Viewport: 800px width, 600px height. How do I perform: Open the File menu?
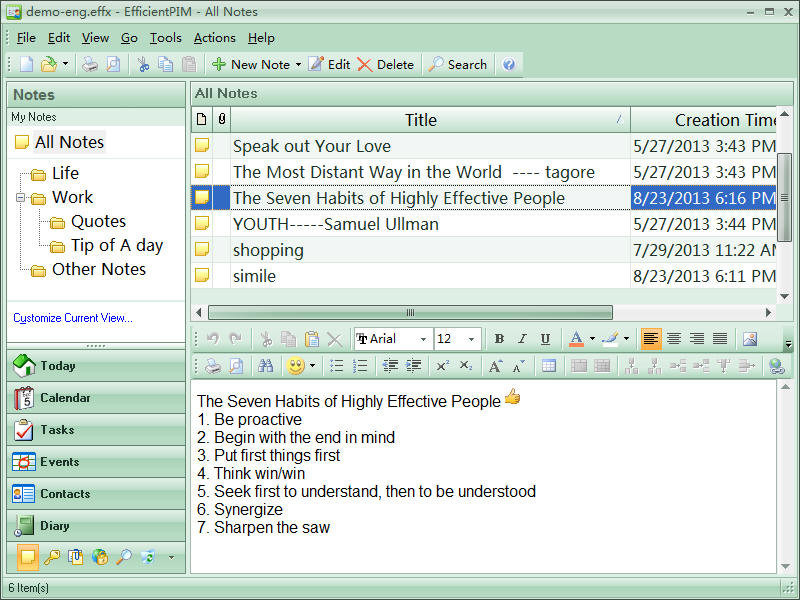(26, 38)
